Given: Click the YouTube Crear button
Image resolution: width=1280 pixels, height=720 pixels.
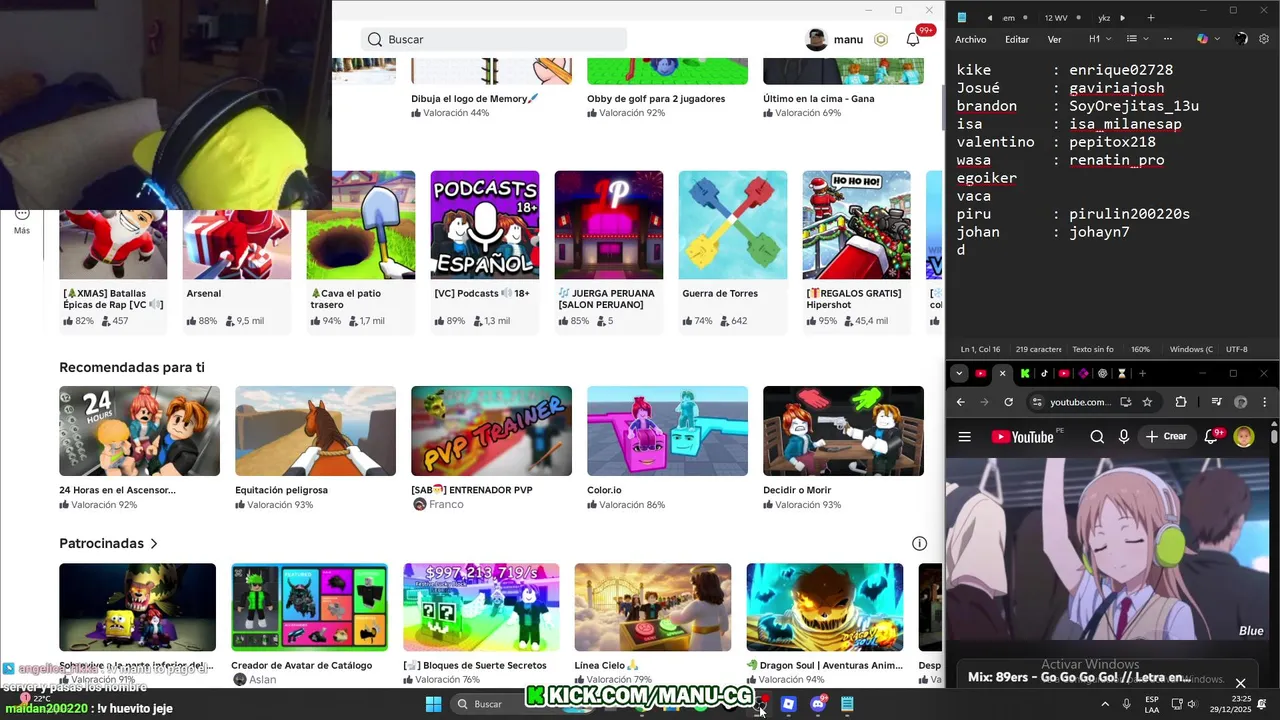Looking at the screenshot, I should tap(1166, 436).
